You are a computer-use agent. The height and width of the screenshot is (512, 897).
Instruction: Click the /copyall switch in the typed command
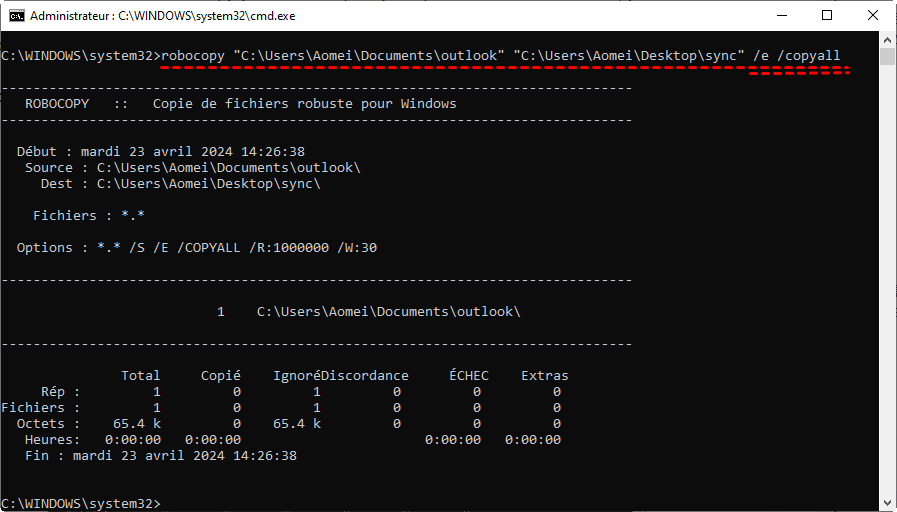(x=807, y=55)
